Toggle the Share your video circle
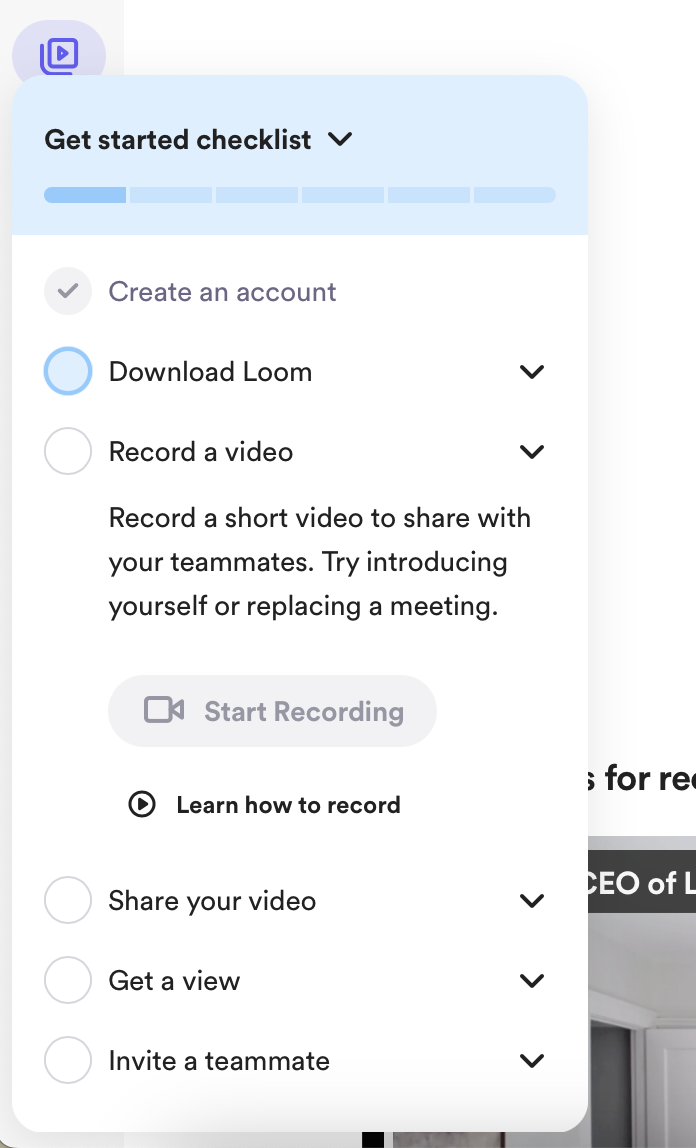 pos(68,900)
